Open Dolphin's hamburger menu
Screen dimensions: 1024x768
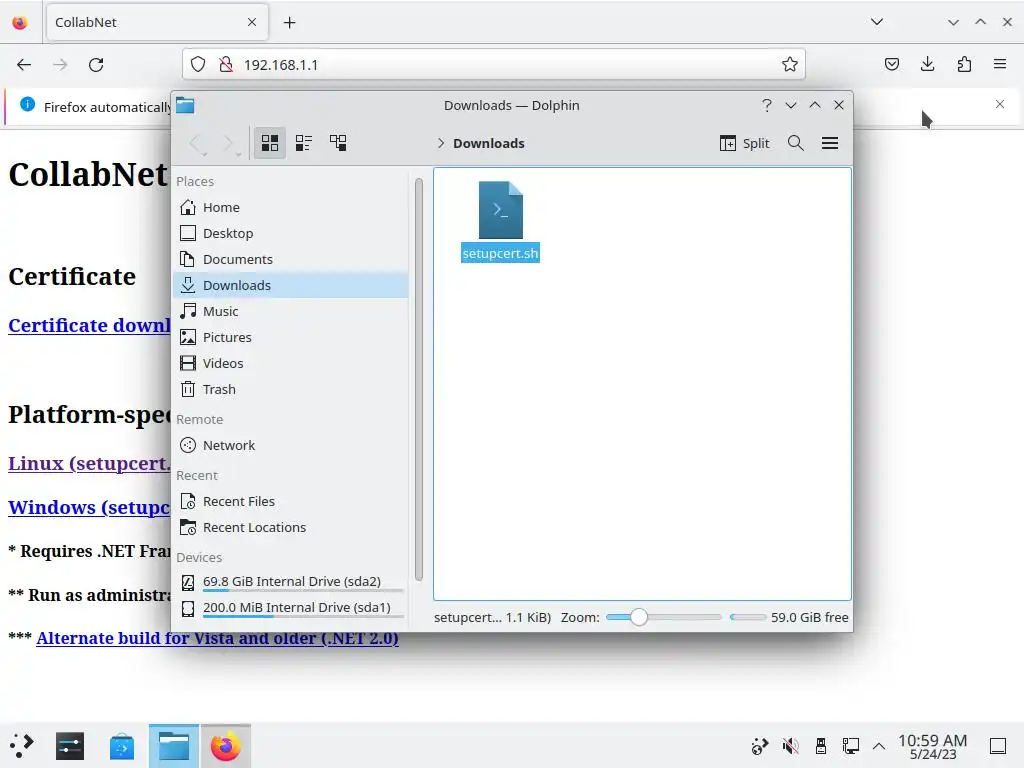click(830, 143)
